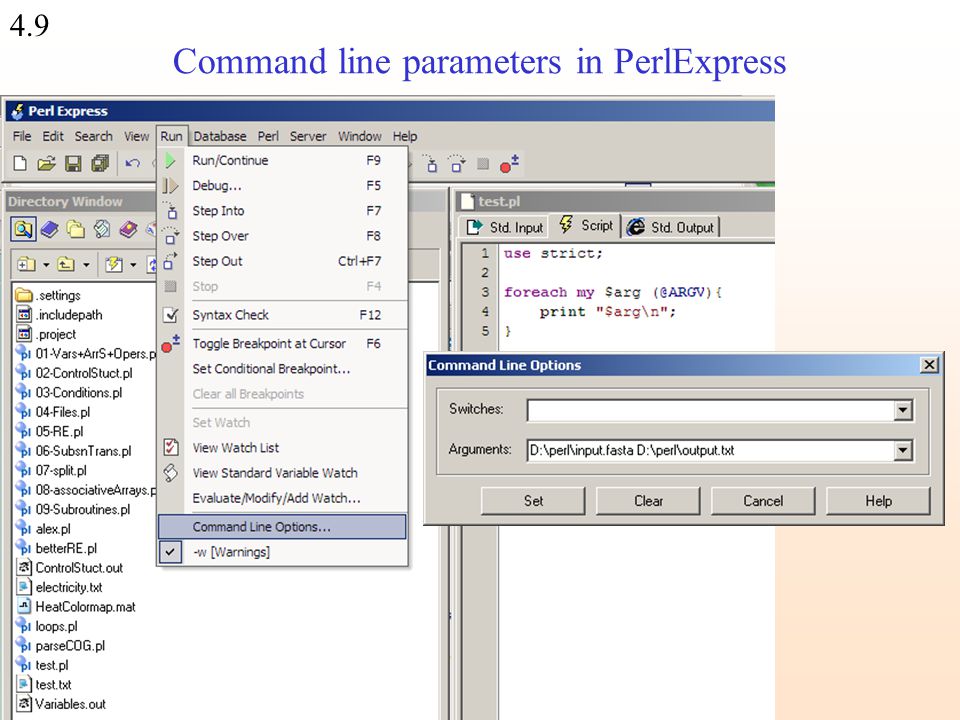This screenshot has width=960, height=720.
Task: Click the Set button in dialog
Action: click(x=533, y=501)
